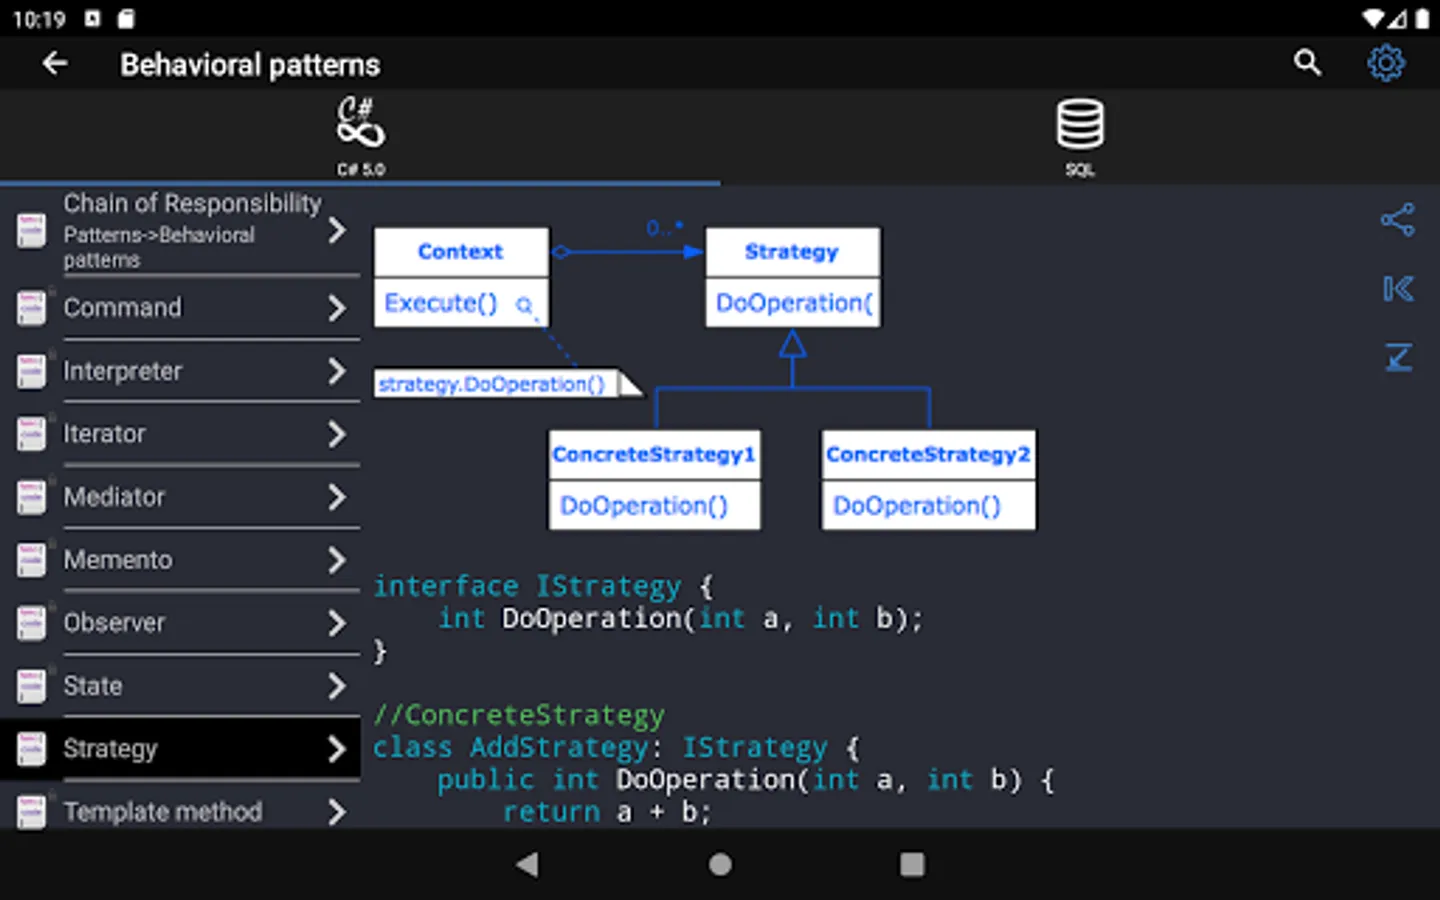This screenshot has height=900, width=1440.
Task: Expand Chain of Responsibility chevron
Action: tap(337, 231)
